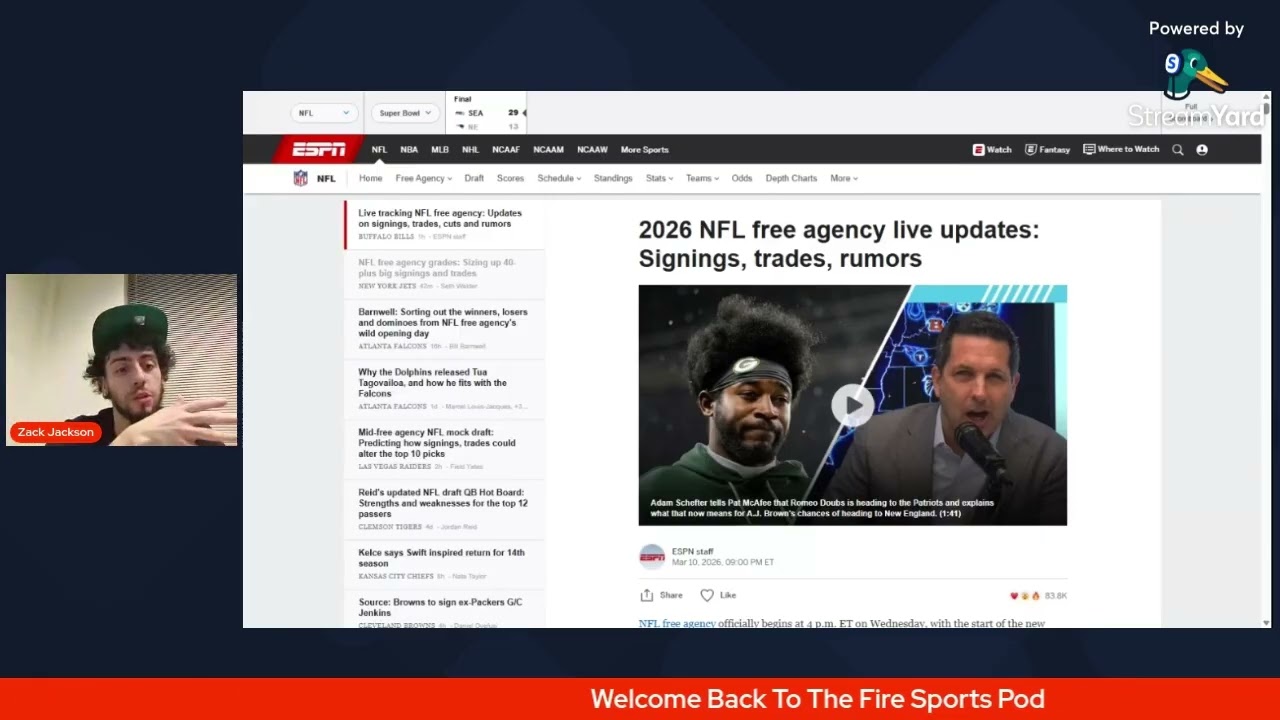Viewport: 1280px width, 720px height.
Task: Click the NFL label beside shield logo
Action: pos(326,179)
